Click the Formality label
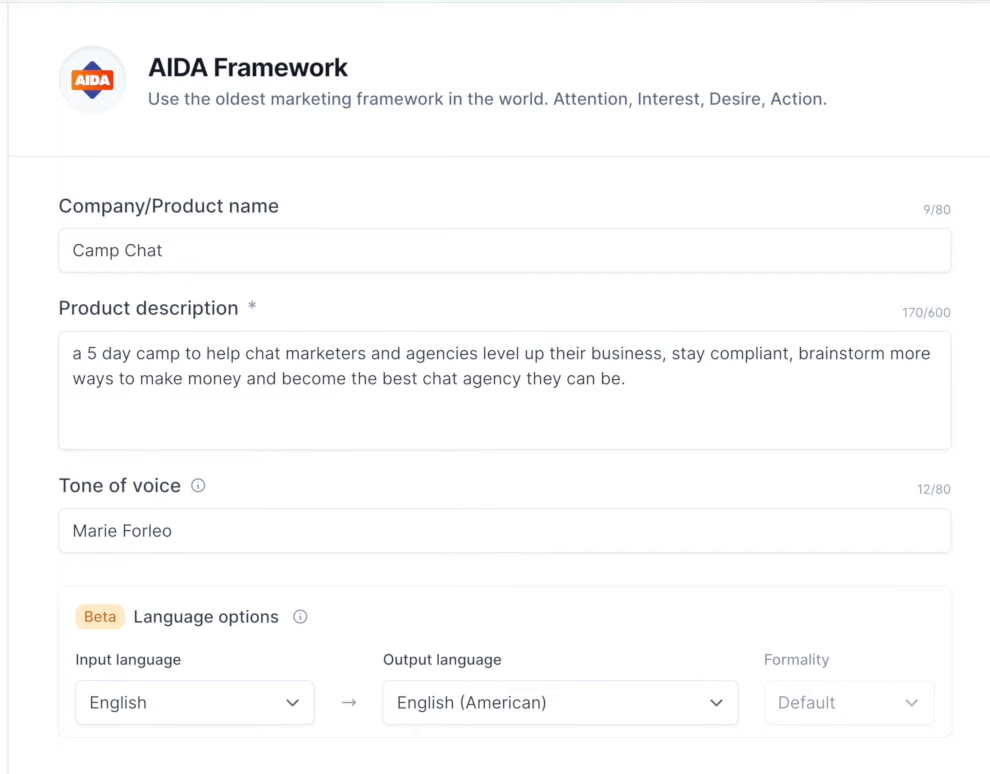 [796, 660]
